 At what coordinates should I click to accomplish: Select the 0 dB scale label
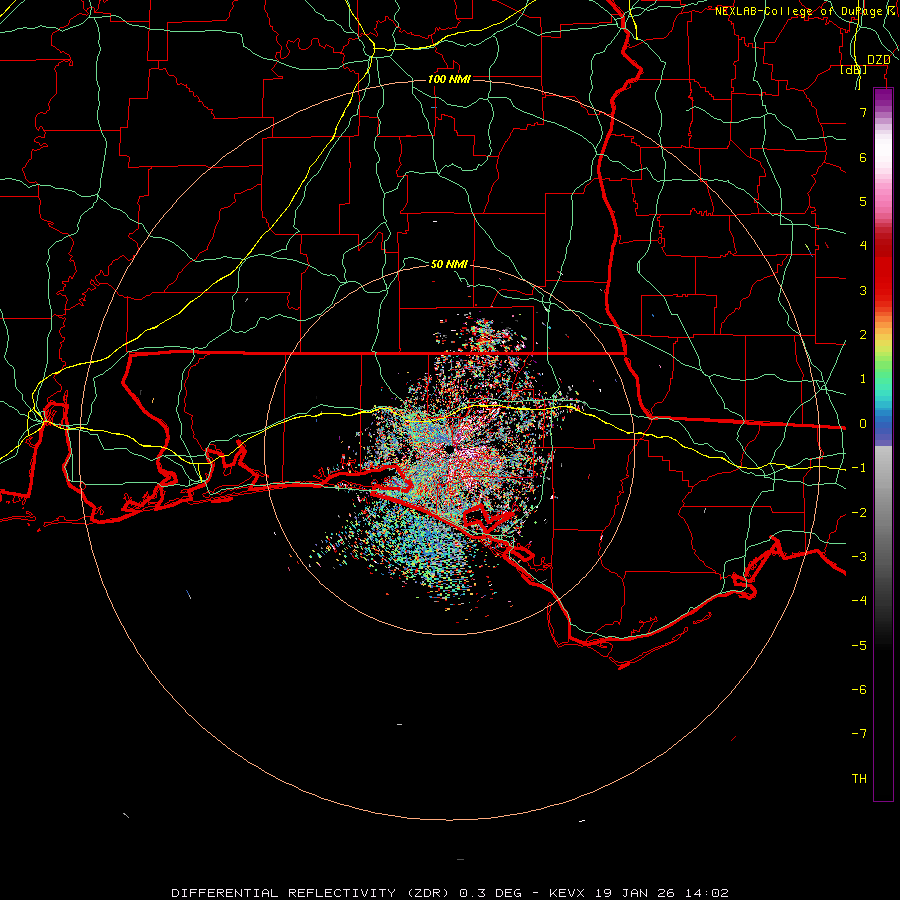point(863,424)
